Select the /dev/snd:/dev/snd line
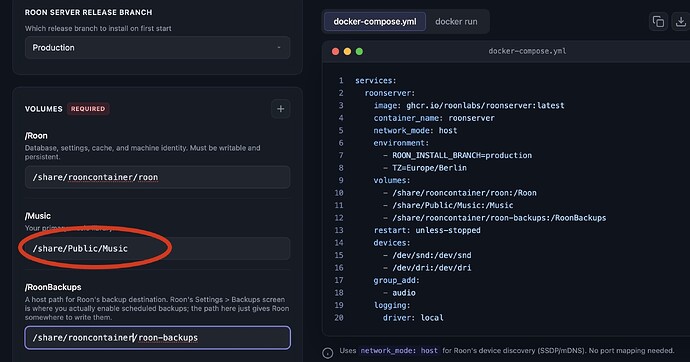 pos(427,255)
